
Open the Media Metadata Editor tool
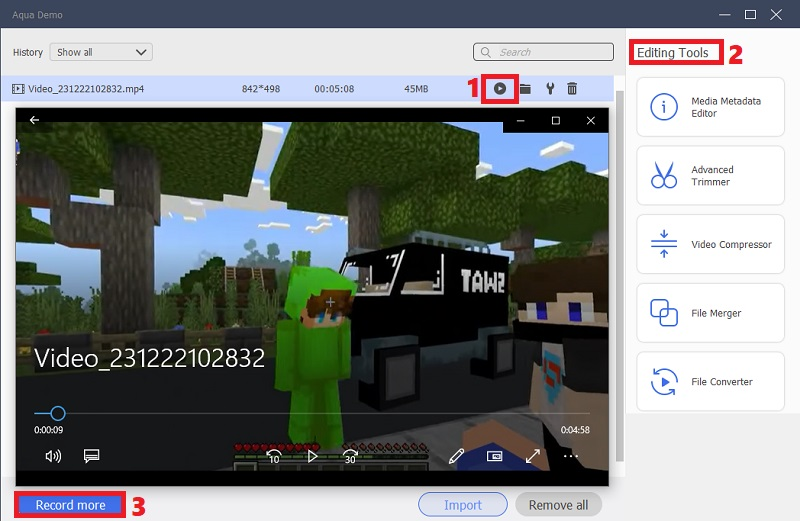coord(710,107)
